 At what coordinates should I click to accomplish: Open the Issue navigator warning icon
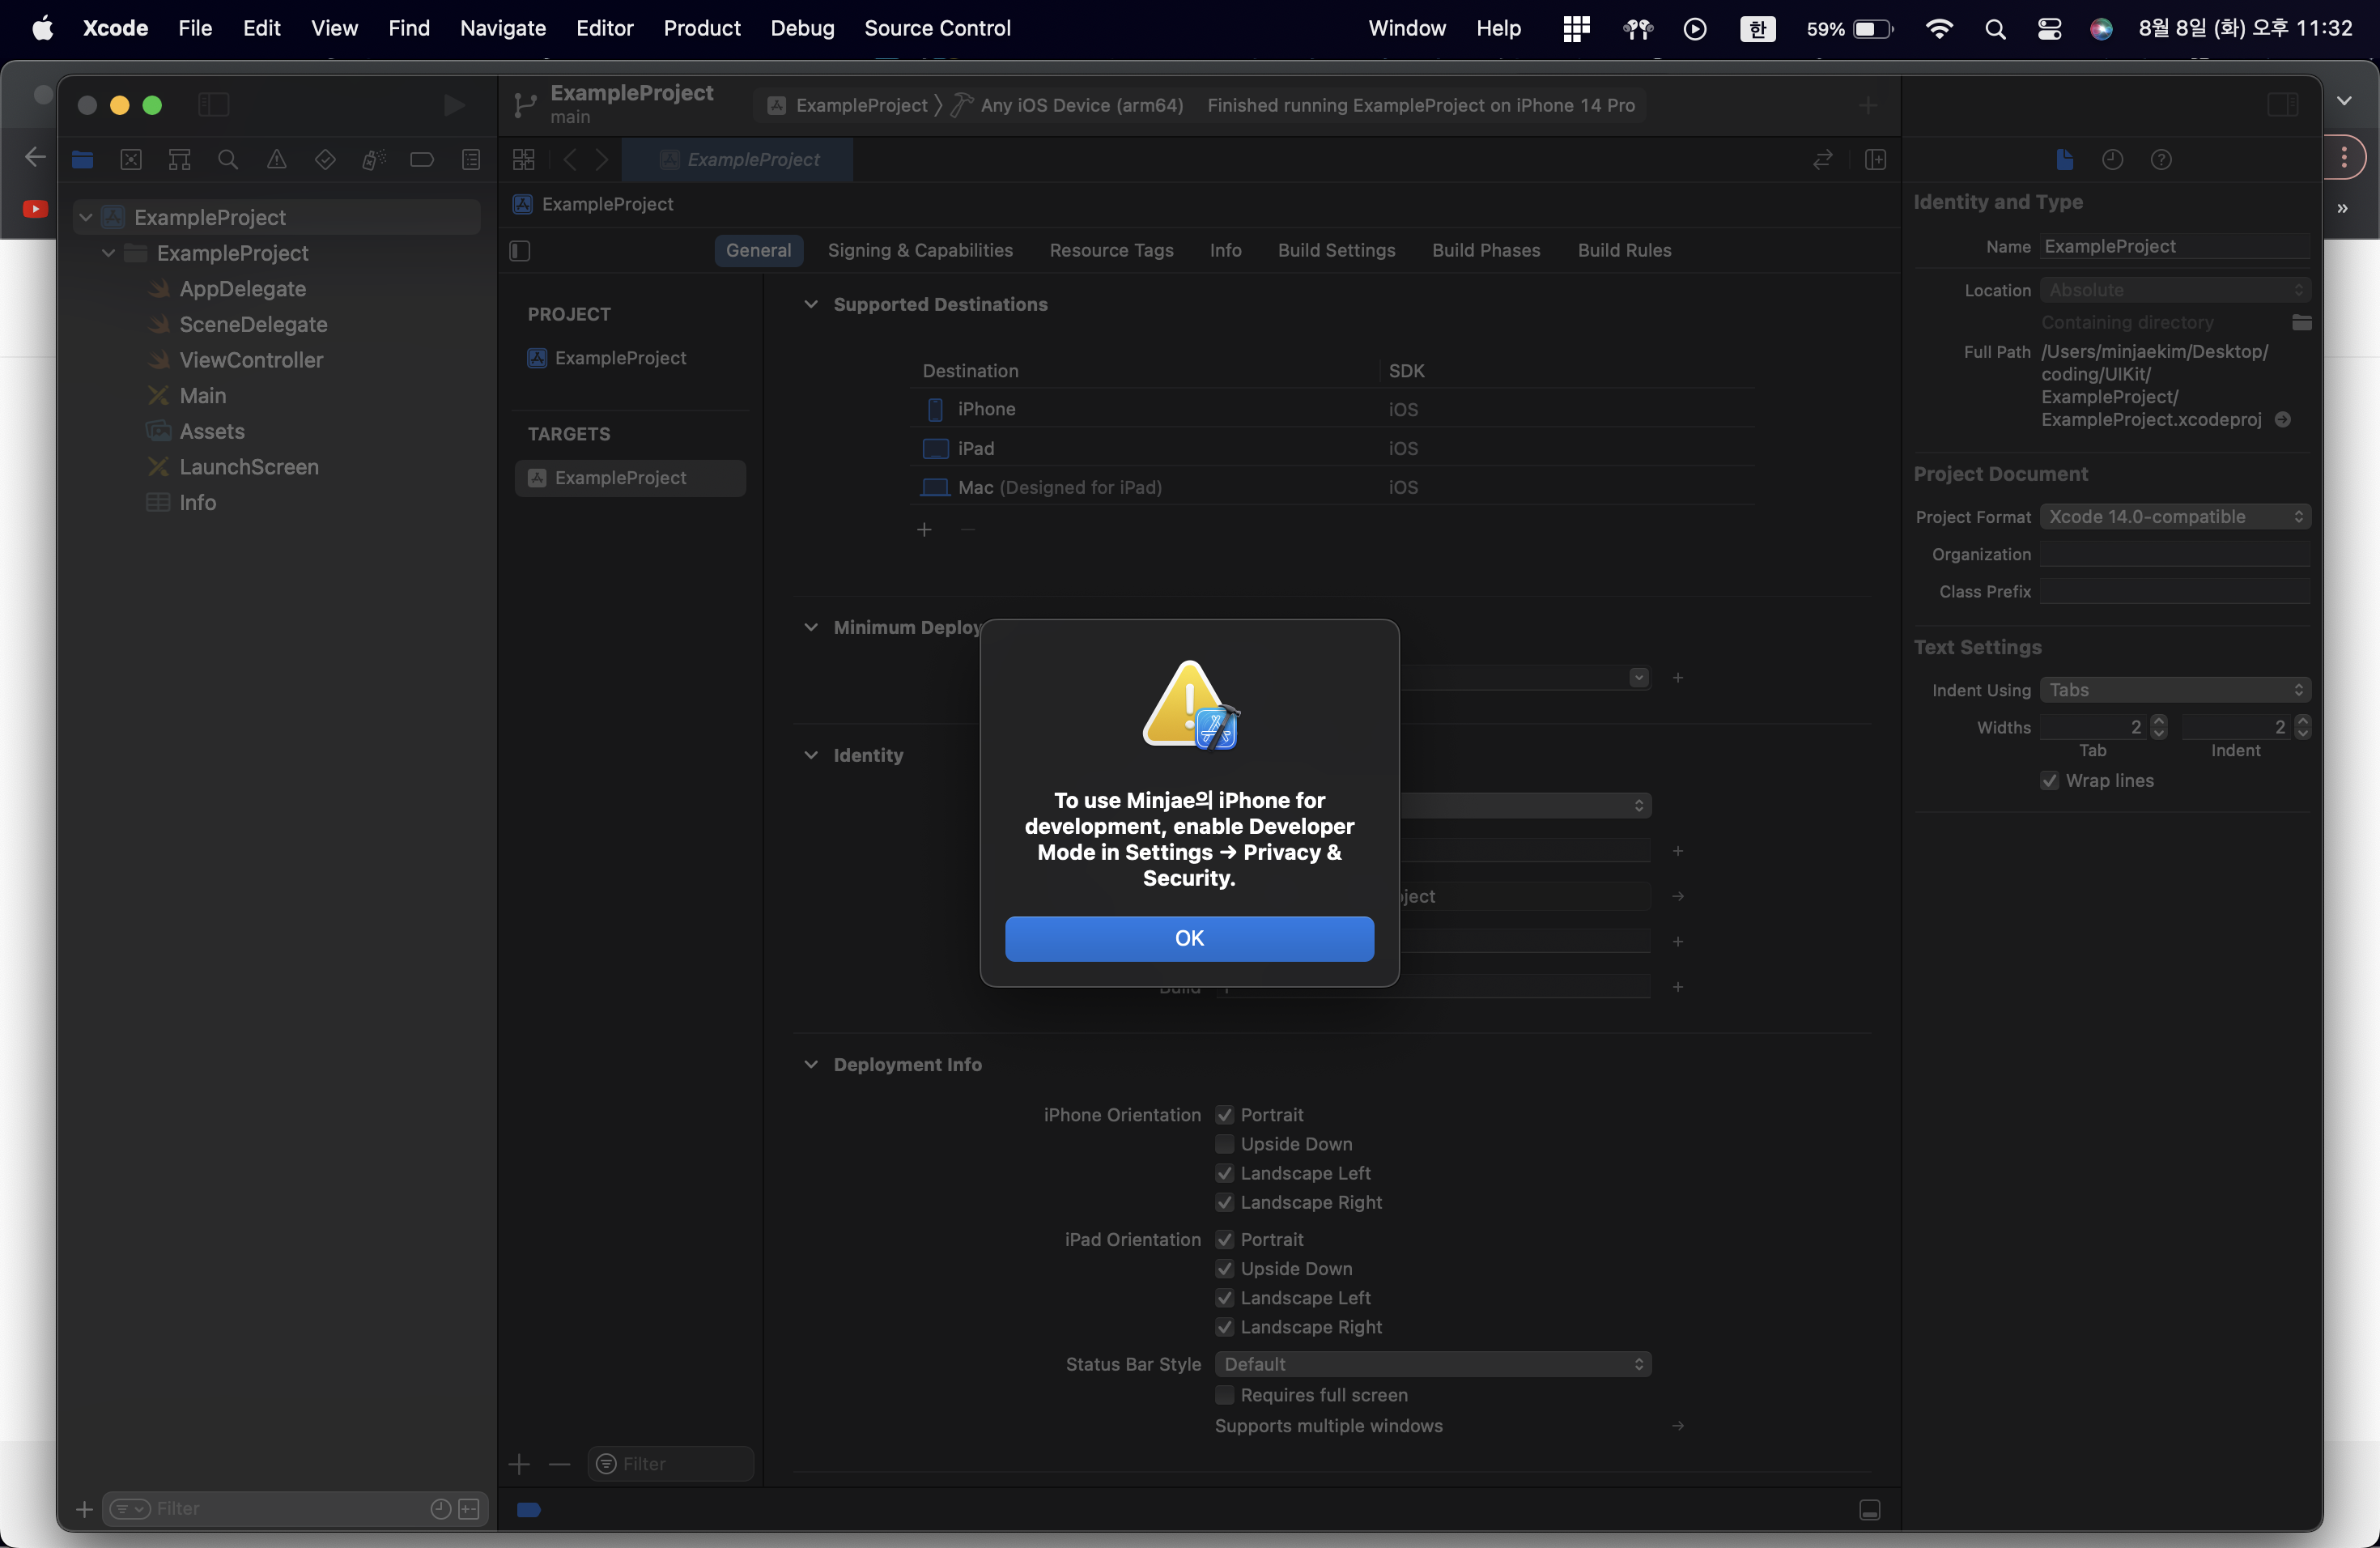(x=276, y=160)
